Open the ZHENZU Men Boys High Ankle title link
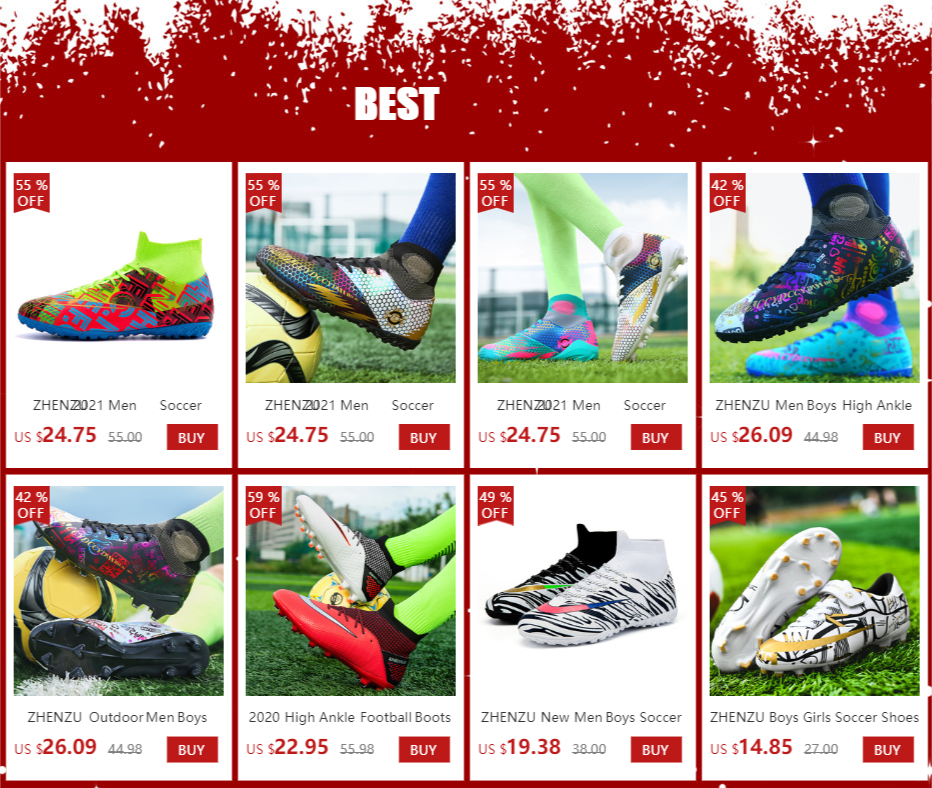 pos(814,405)
